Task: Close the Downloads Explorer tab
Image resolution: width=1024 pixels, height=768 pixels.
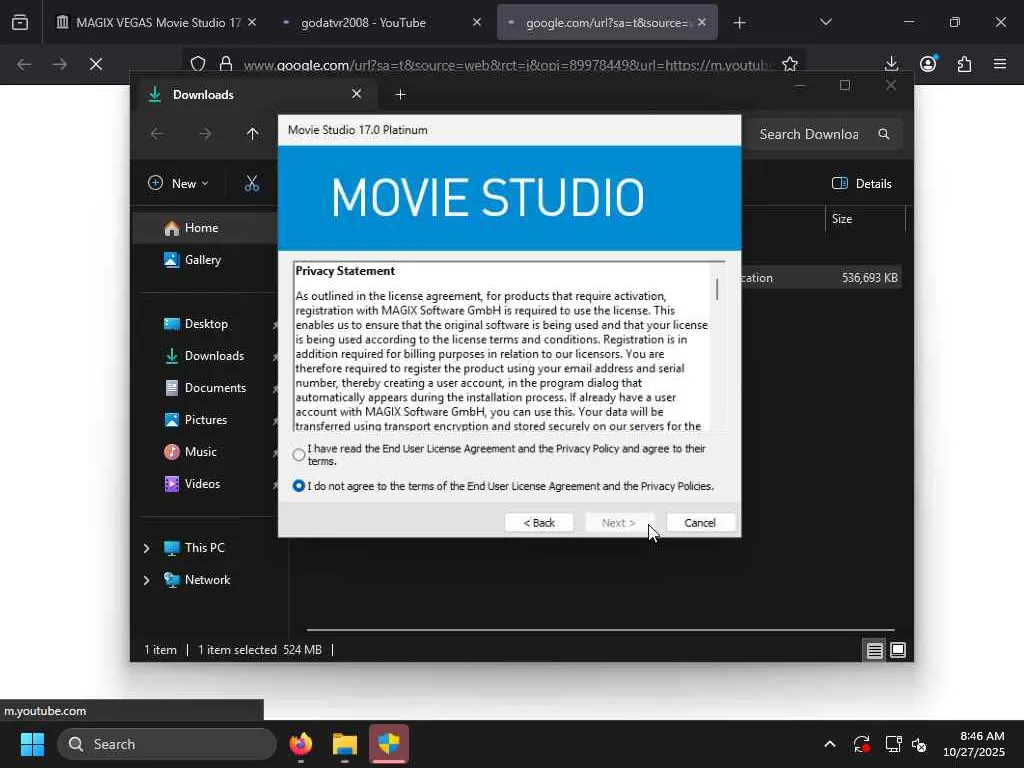Action: (x=357, y=94)
